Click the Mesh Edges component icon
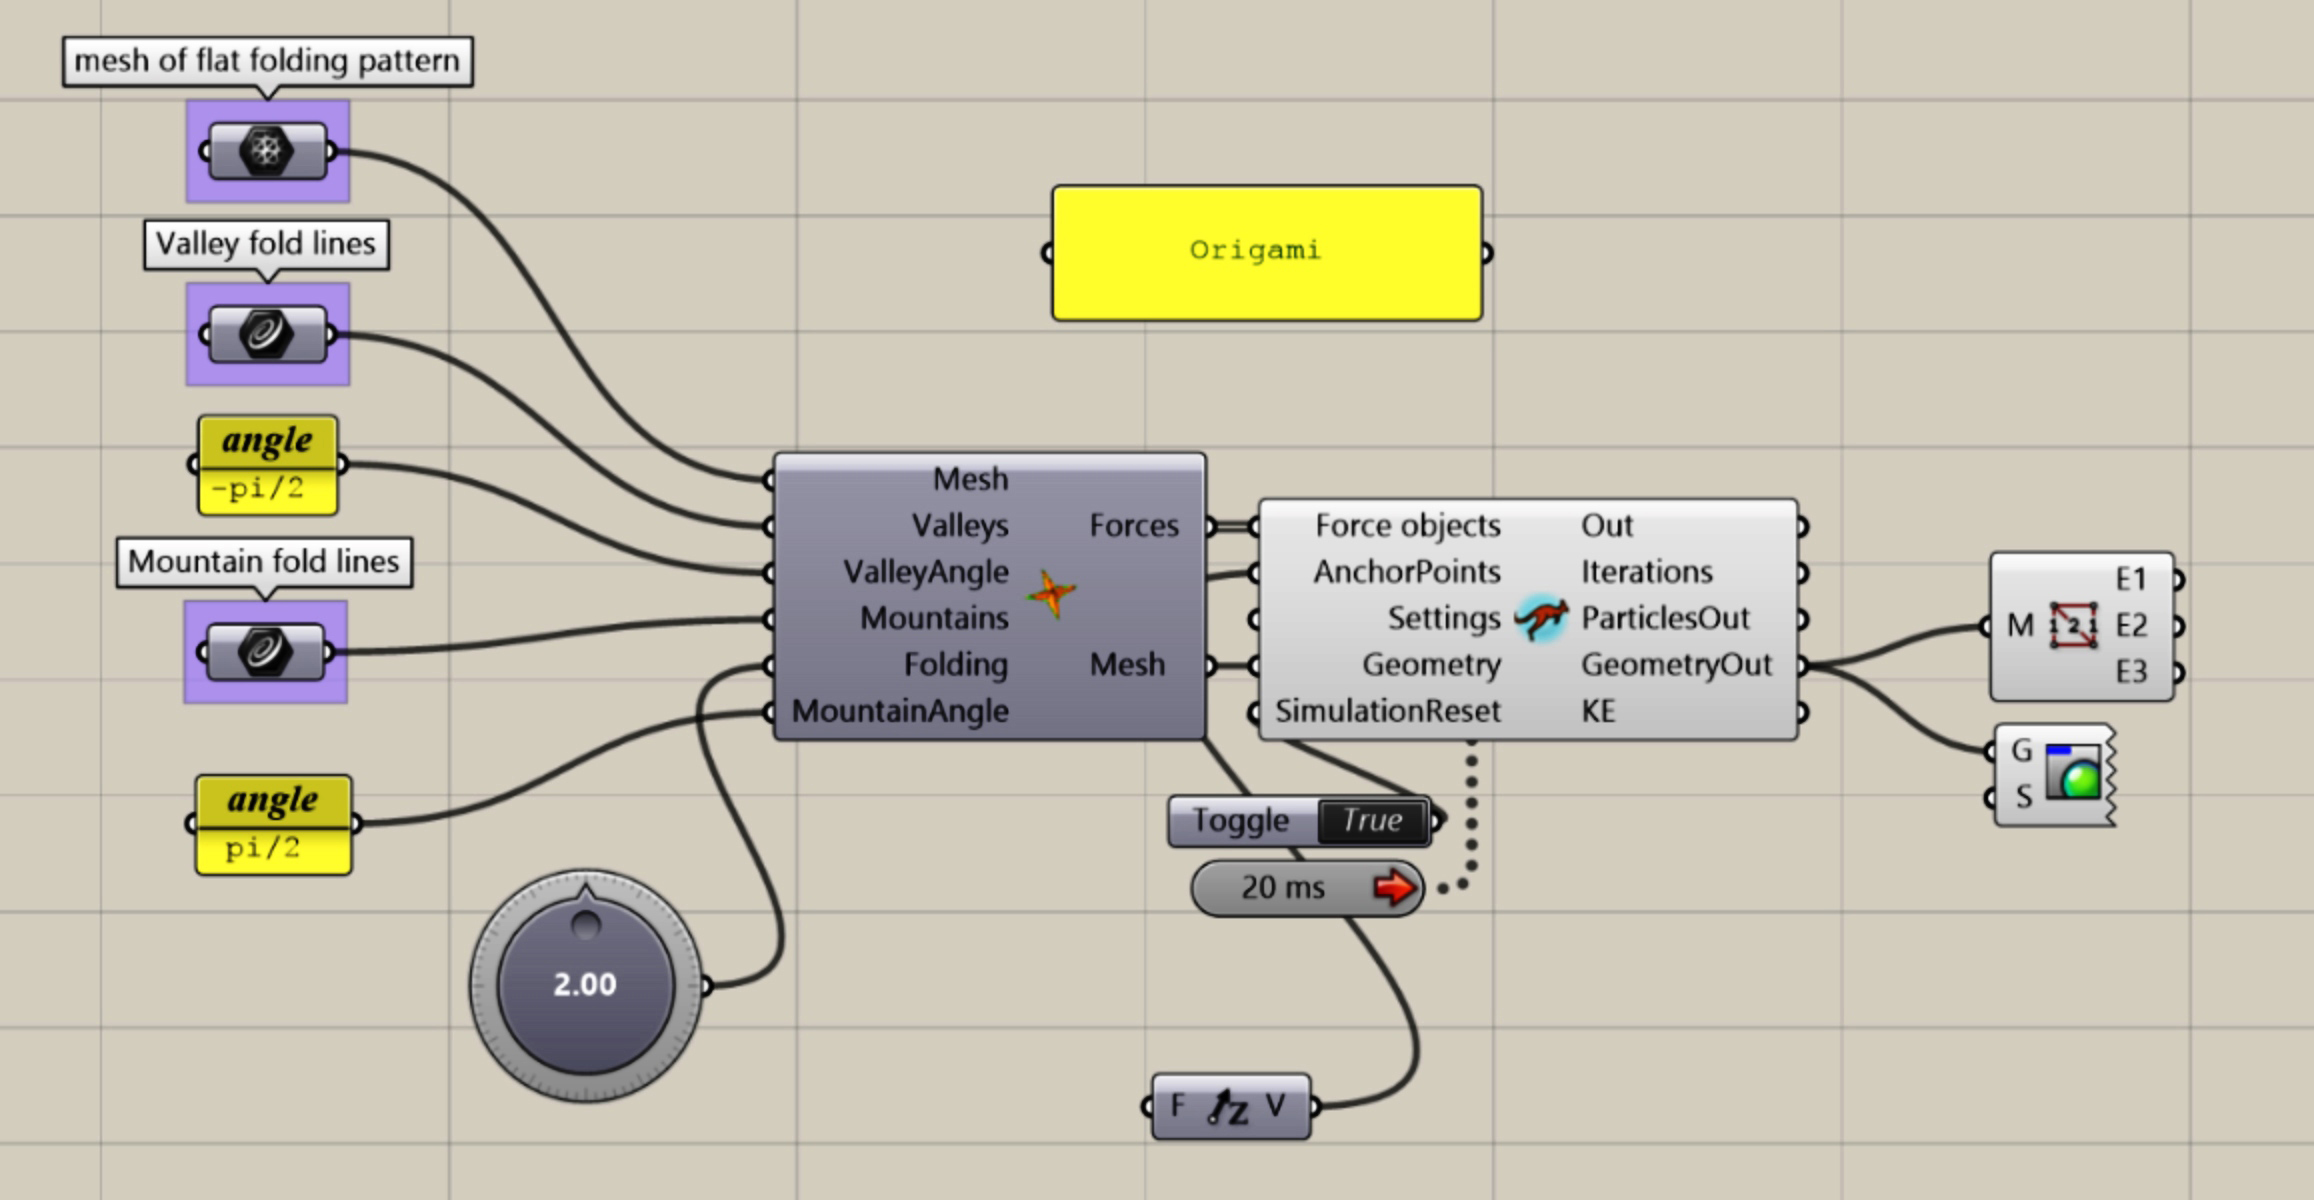The width and height of the screenshot is (2314, 1200). pos(2073,626)
